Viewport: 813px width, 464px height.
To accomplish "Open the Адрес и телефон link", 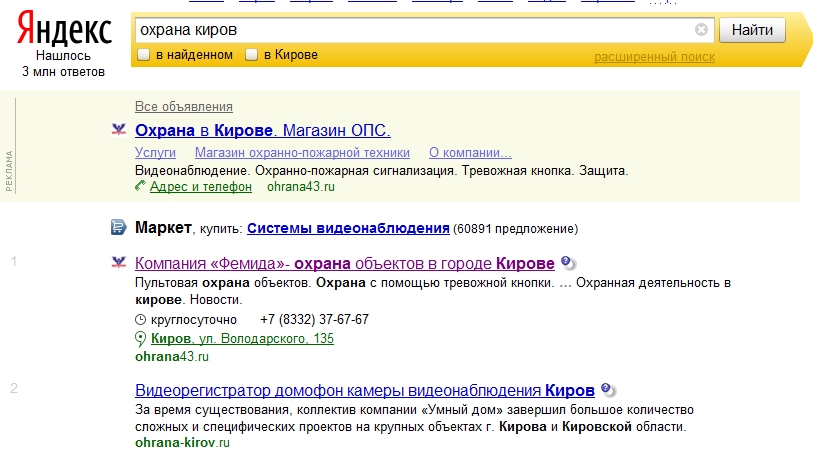I will [x=201, y=187].
